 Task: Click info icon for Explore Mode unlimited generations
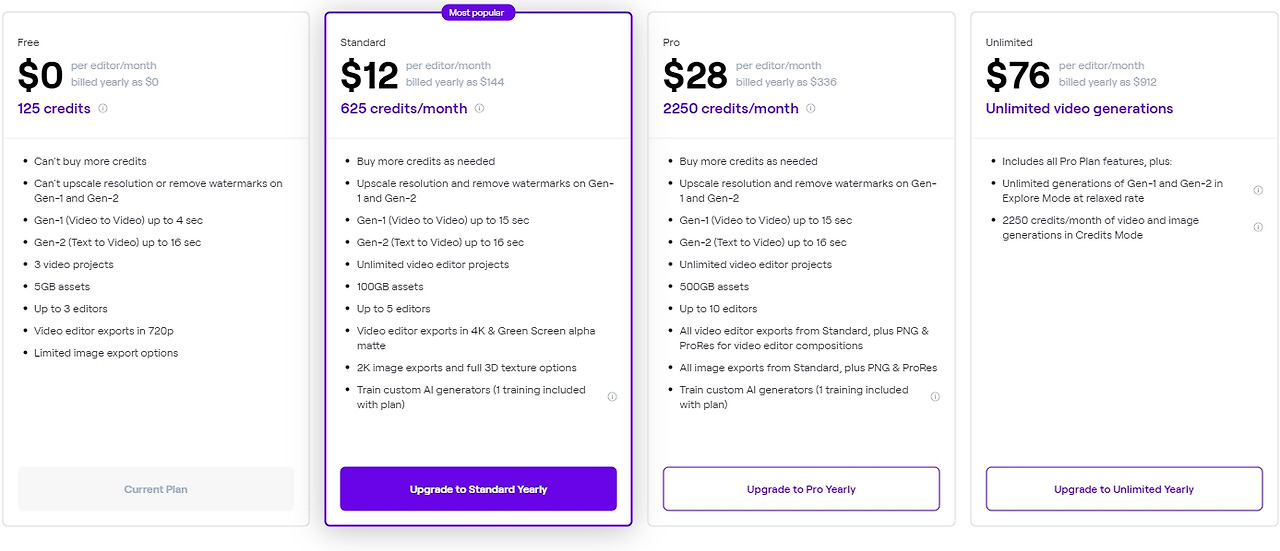click(1258, 190)
